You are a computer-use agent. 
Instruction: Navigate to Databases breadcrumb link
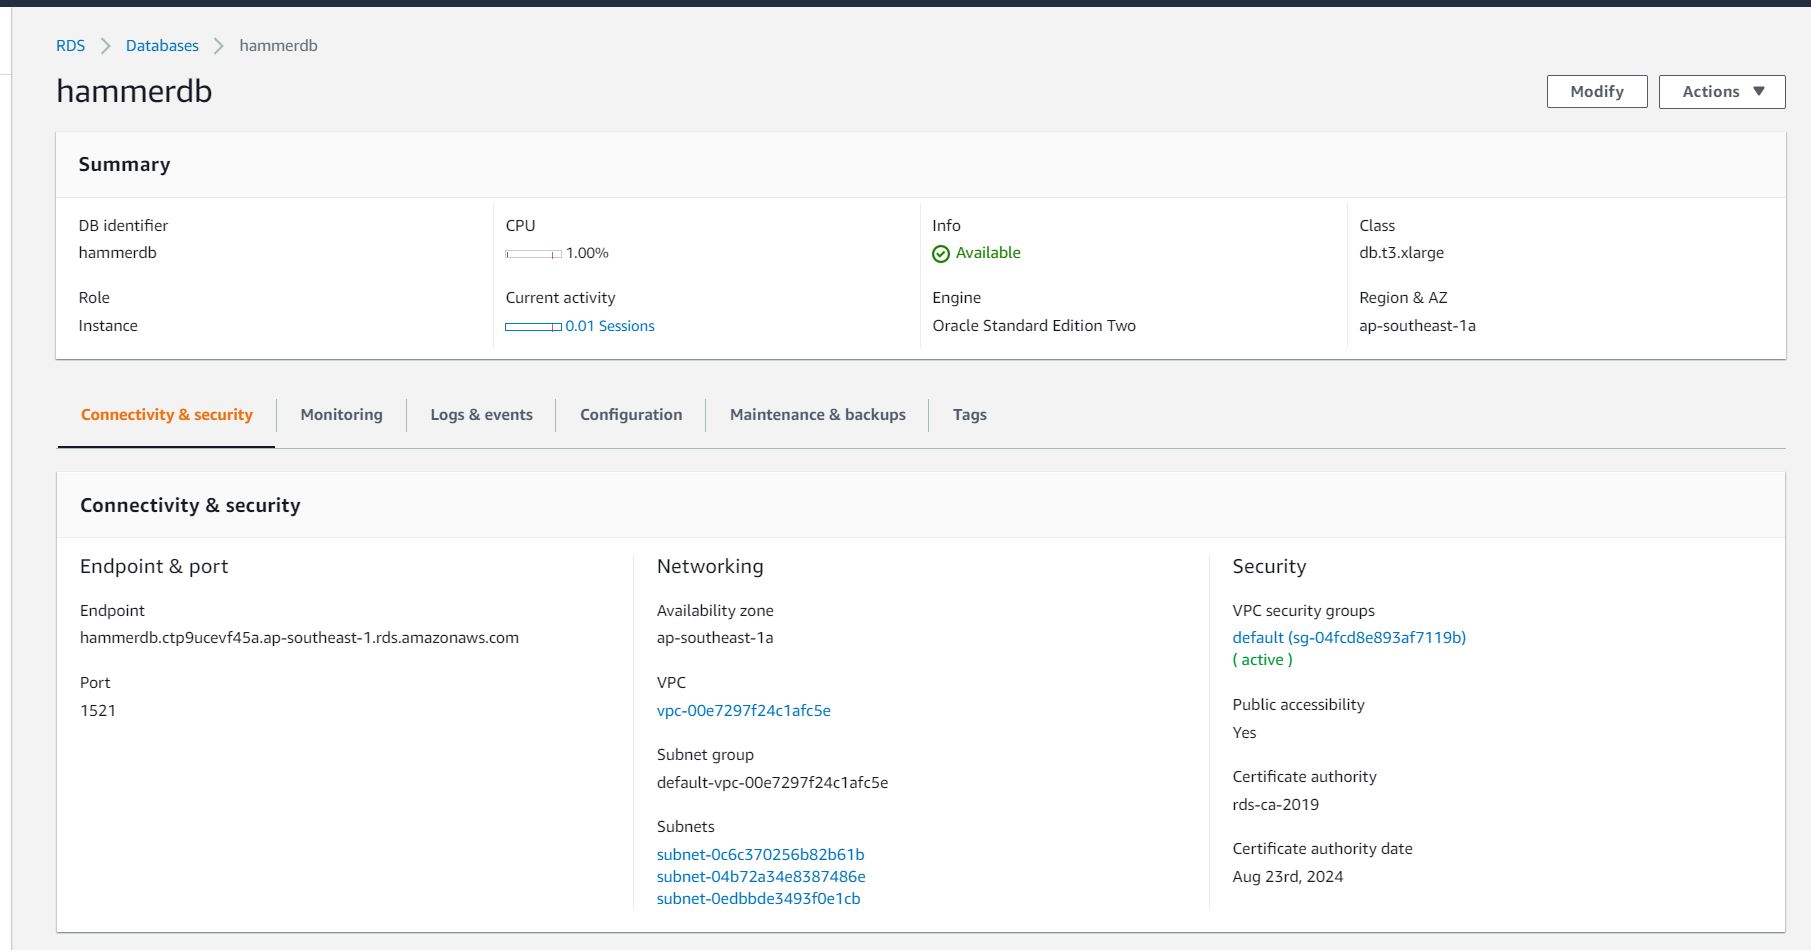pos(162,46)
